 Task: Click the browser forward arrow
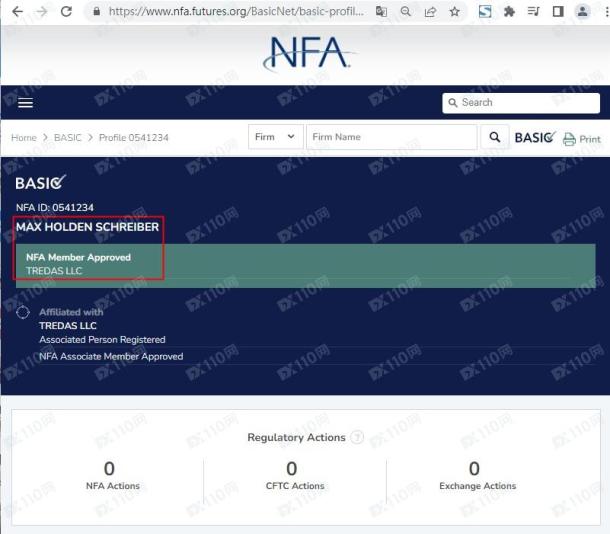click(42, 11)
